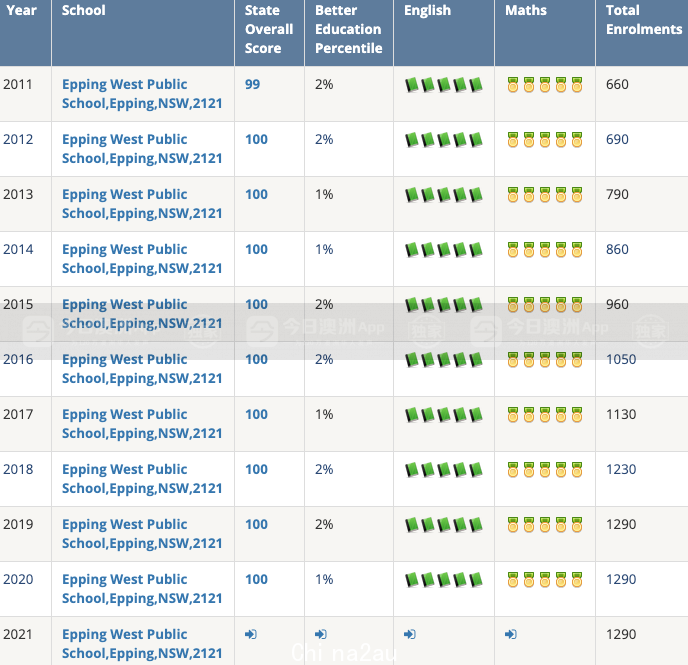Open Epping West Public School link for 2021
Image resolution: width=688 pixels, height=665 pixels.
[x=142, y=644]
